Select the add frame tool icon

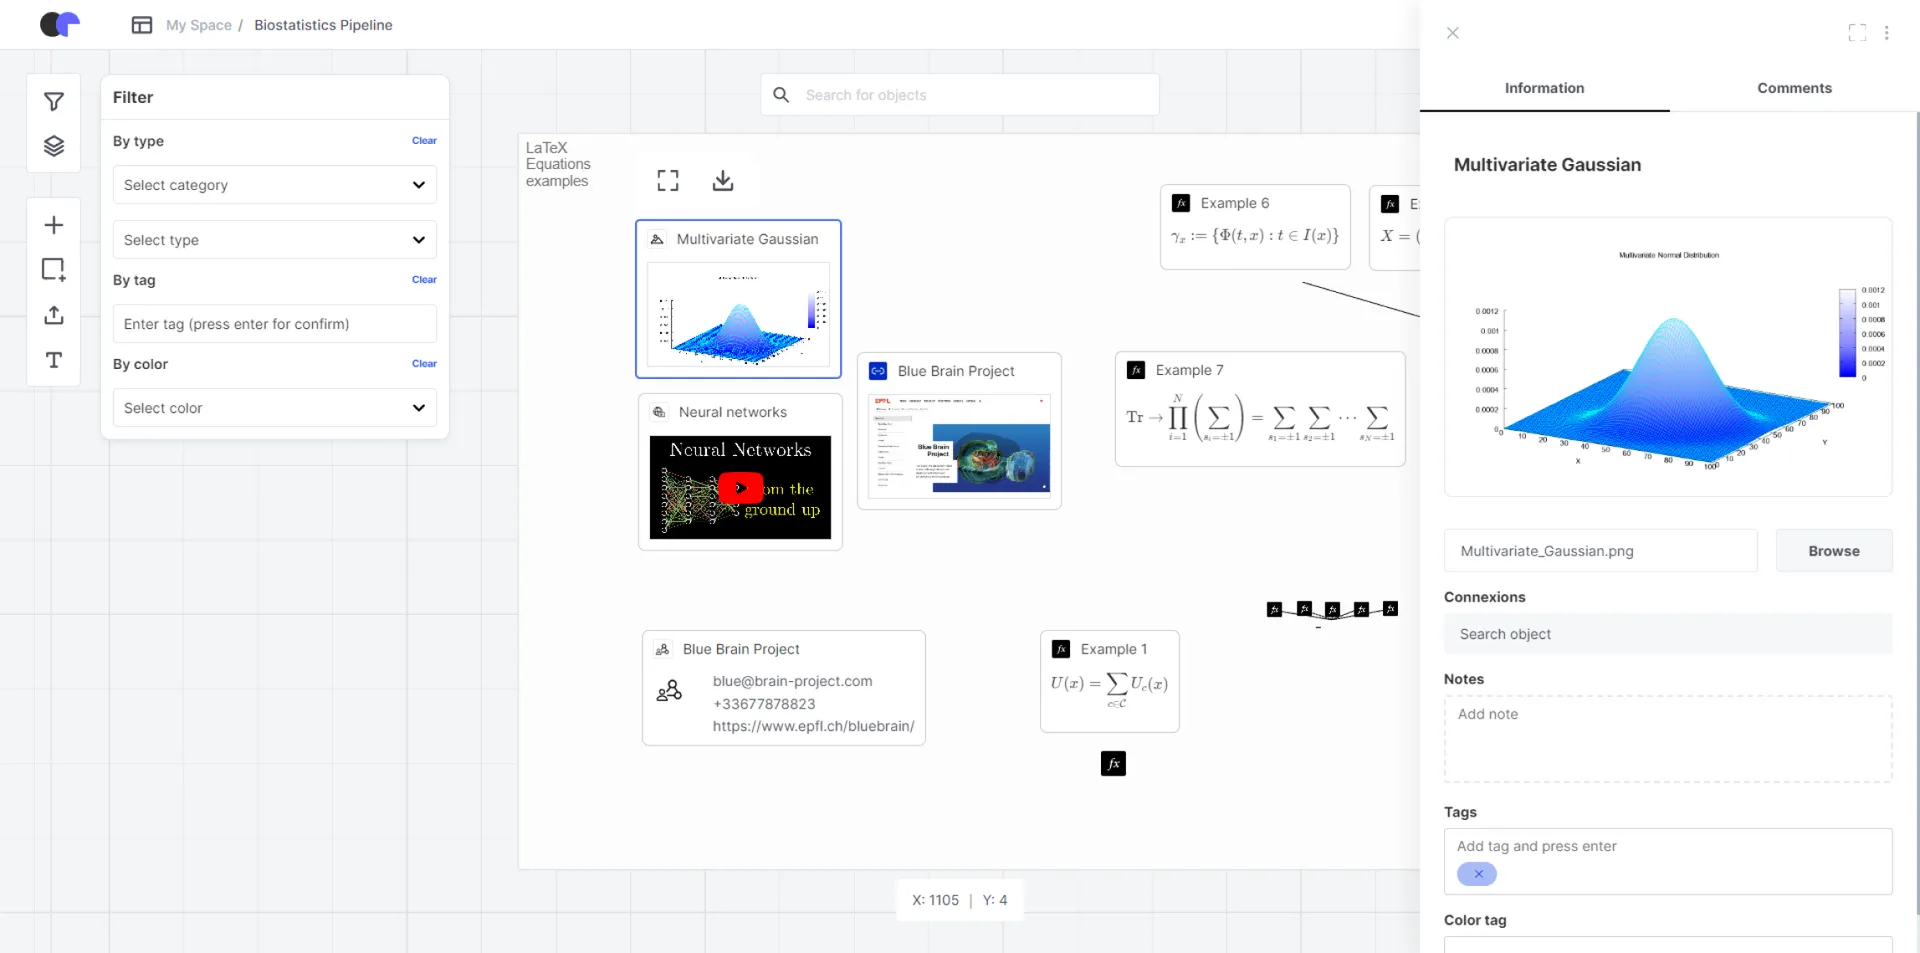tap(54, 270)
